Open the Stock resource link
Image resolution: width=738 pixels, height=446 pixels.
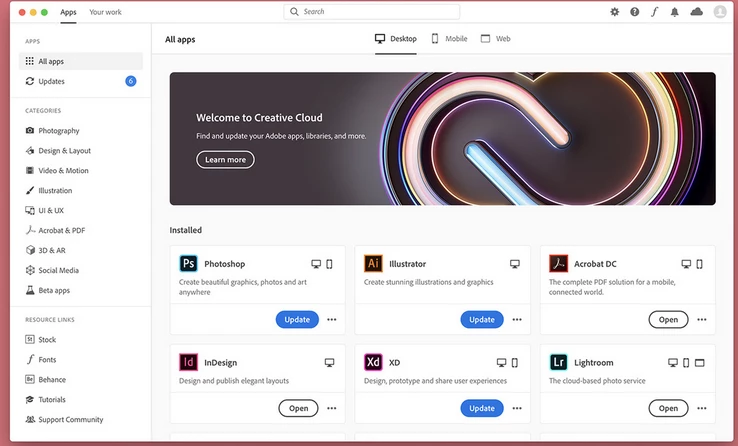pos(40,340)
